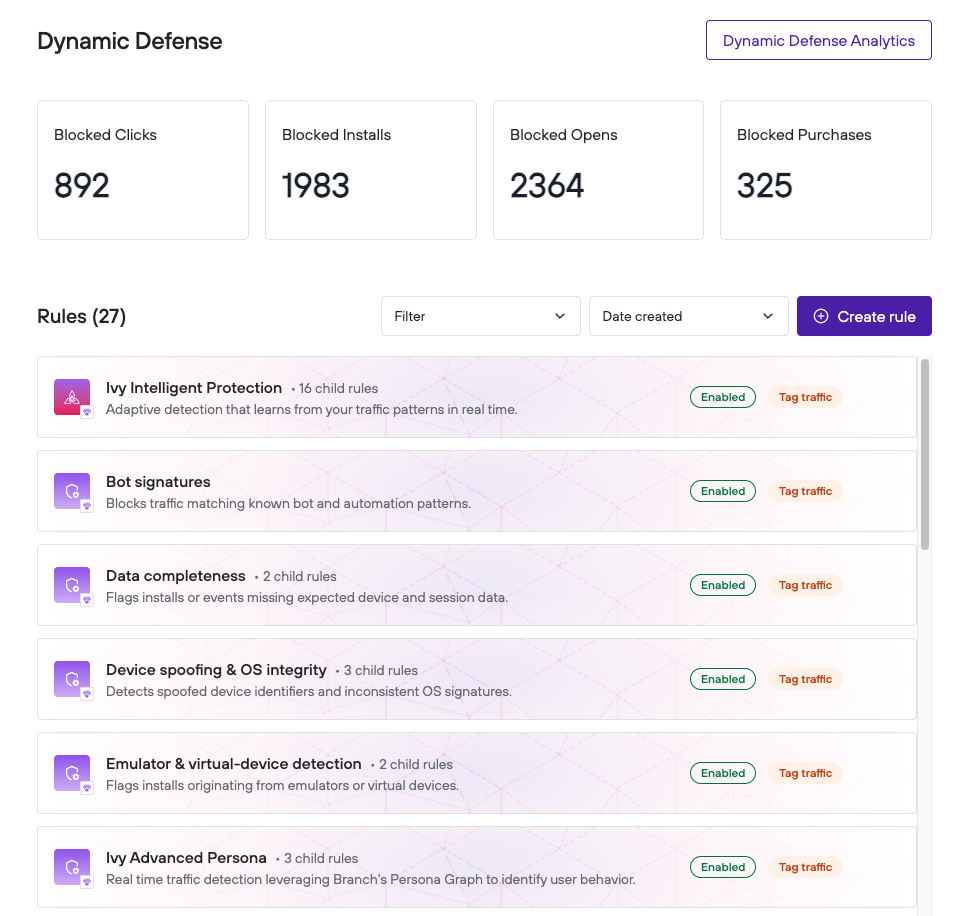The height and width of the screenshot is (916, 963).
Task: Select the Blocked Purchases card
Action: (x=825, y=170)
